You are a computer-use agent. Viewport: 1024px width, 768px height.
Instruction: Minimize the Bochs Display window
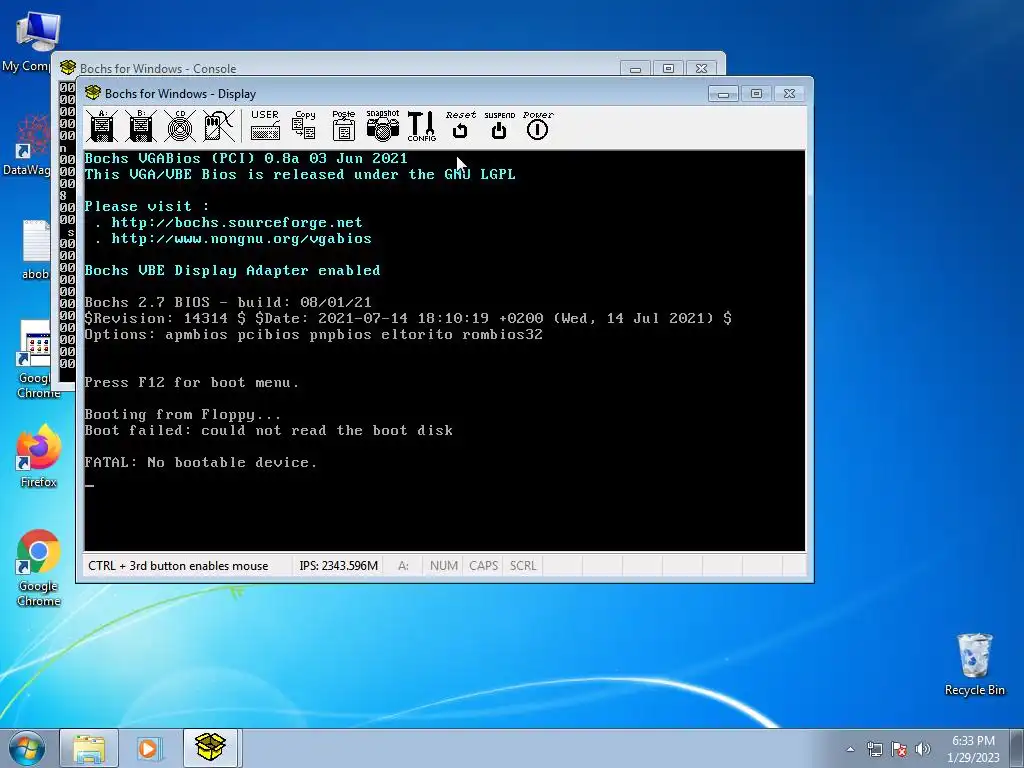click(x=723, y=94)
